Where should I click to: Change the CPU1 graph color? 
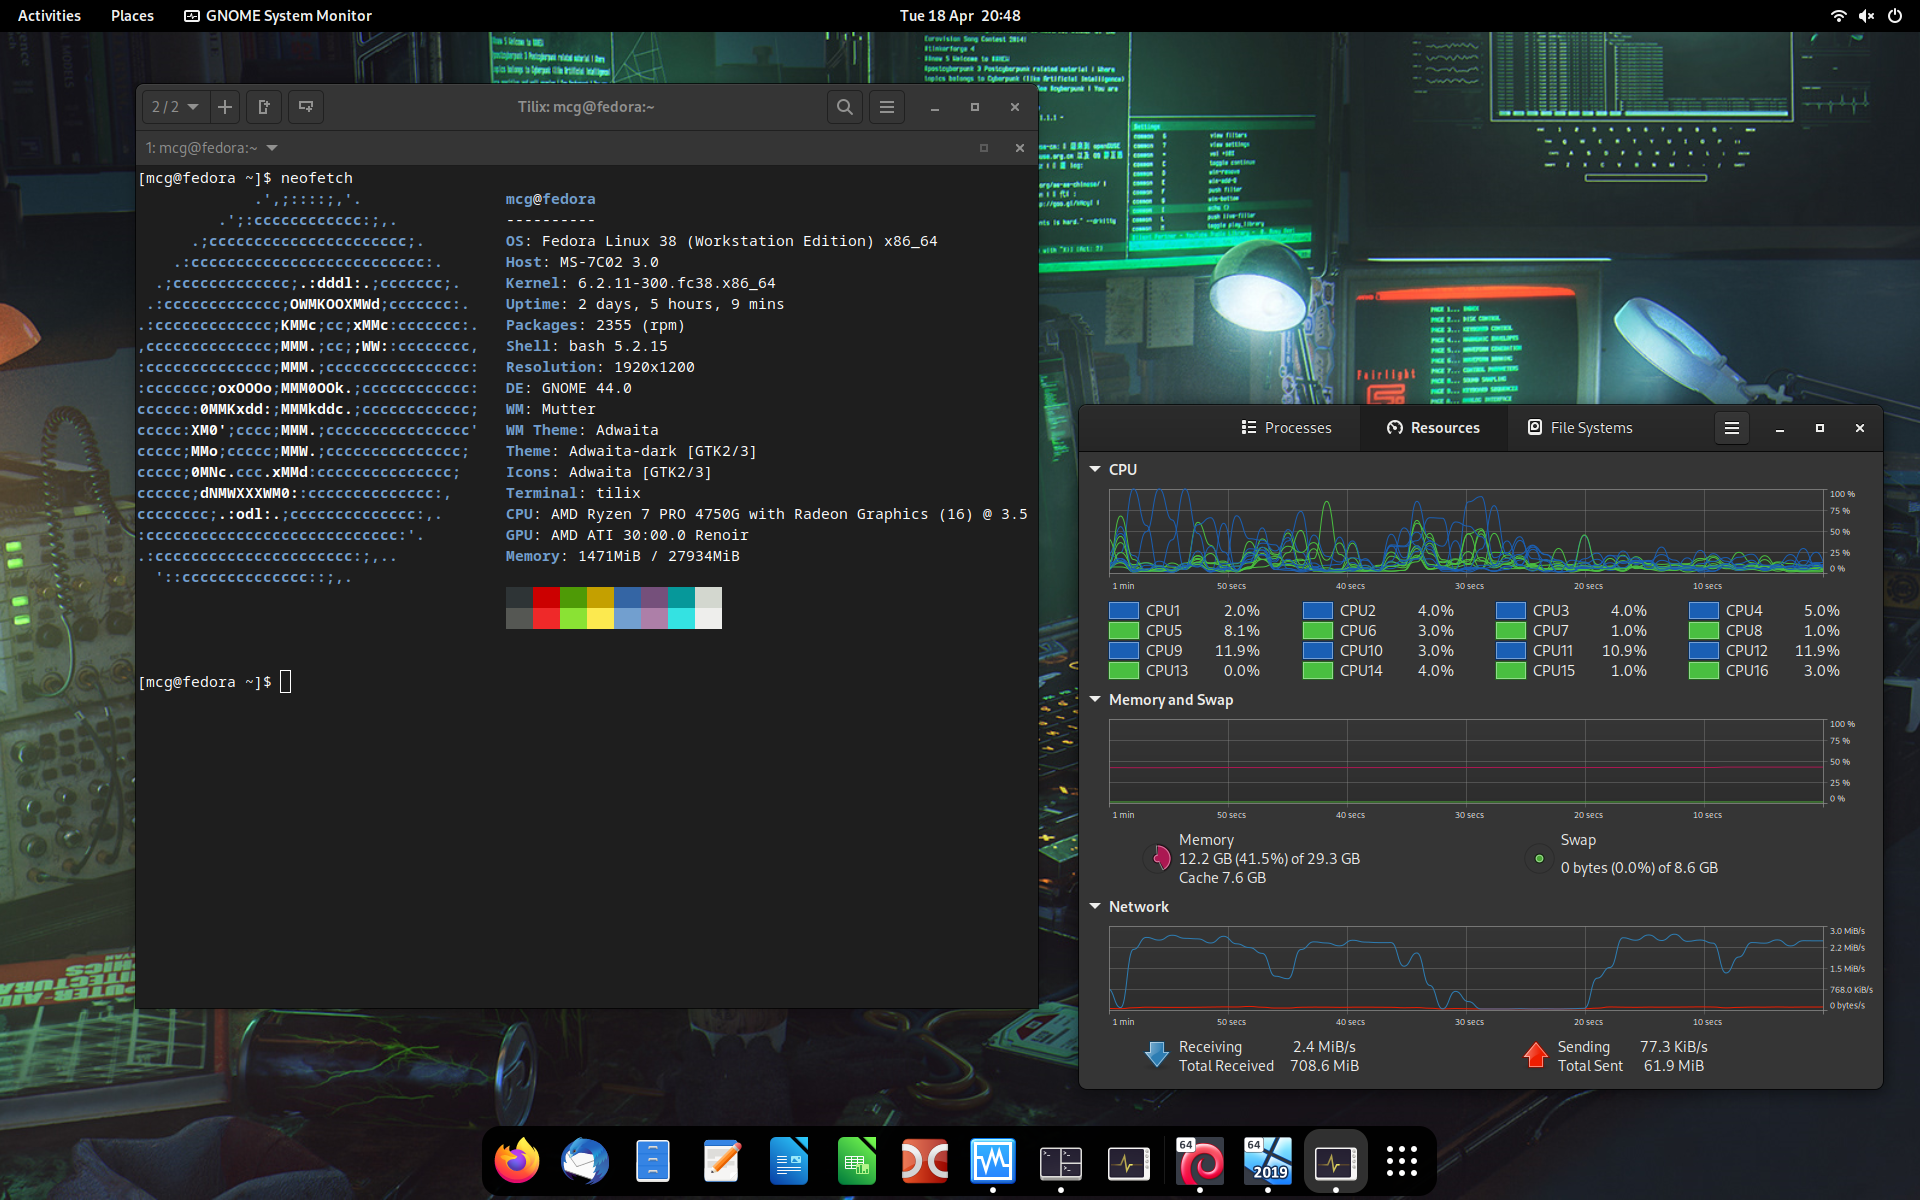click(1124, 611)
